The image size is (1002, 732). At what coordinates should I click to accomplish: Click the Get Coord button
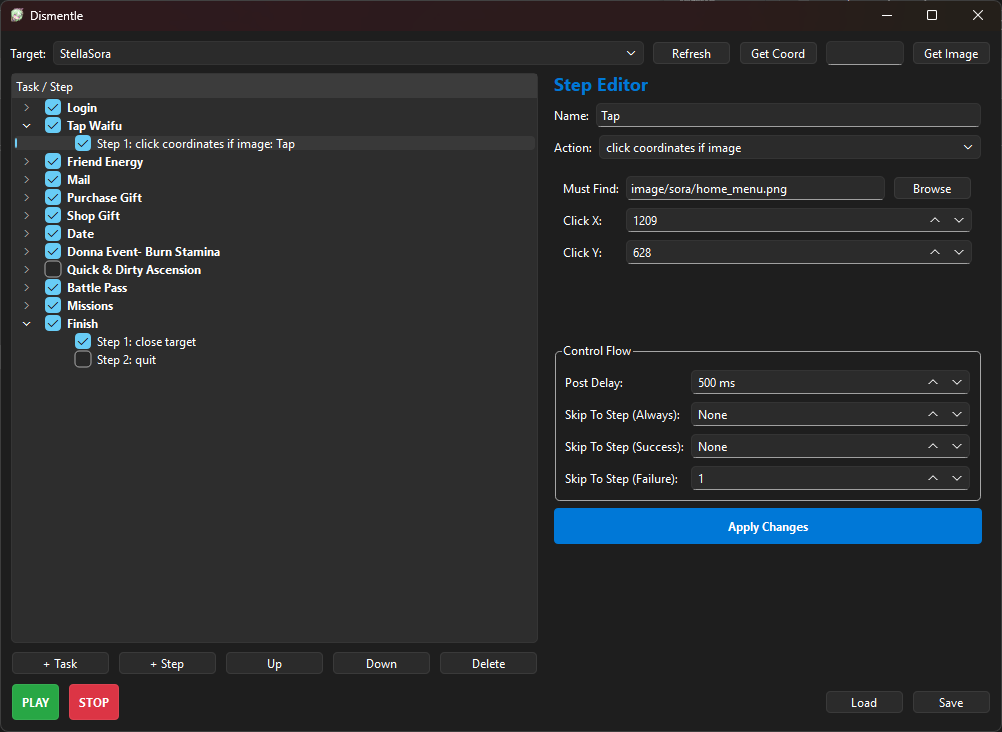coord(778,54)
